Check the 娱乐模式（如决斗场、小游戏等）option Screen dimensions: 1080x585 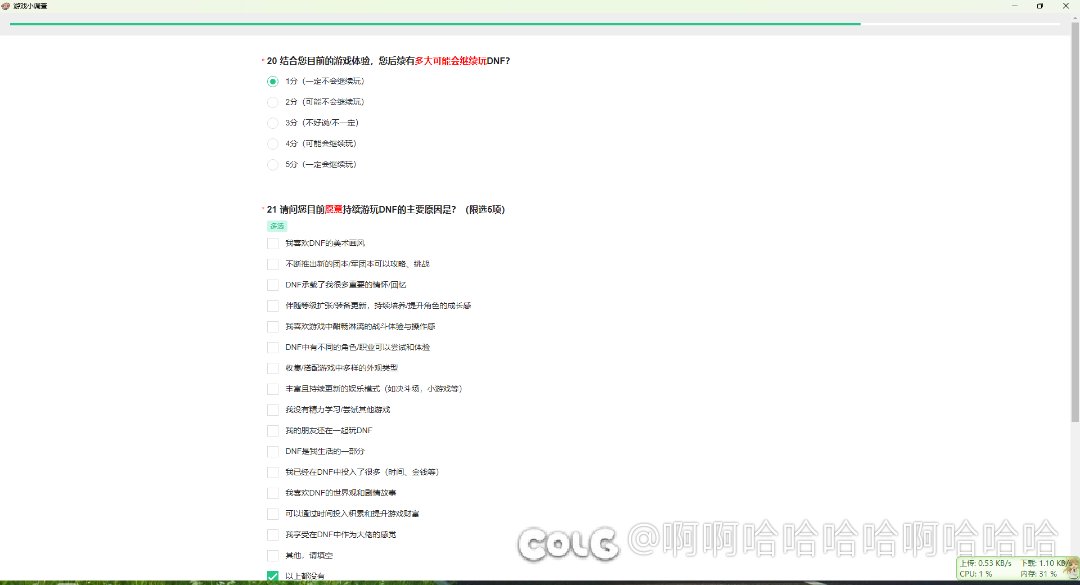point(273,389)
